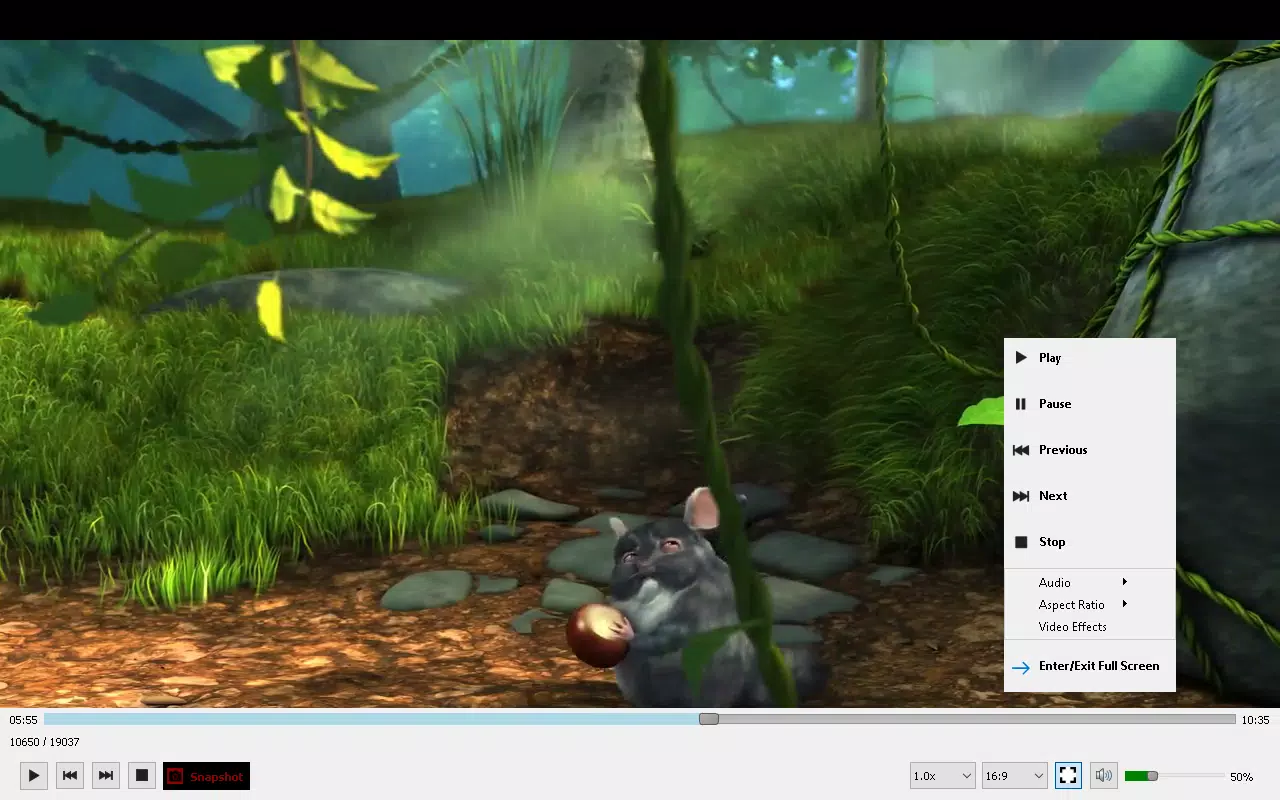
Task: Open the 1.0x playback speed dropdown
Action: (942, 776)
